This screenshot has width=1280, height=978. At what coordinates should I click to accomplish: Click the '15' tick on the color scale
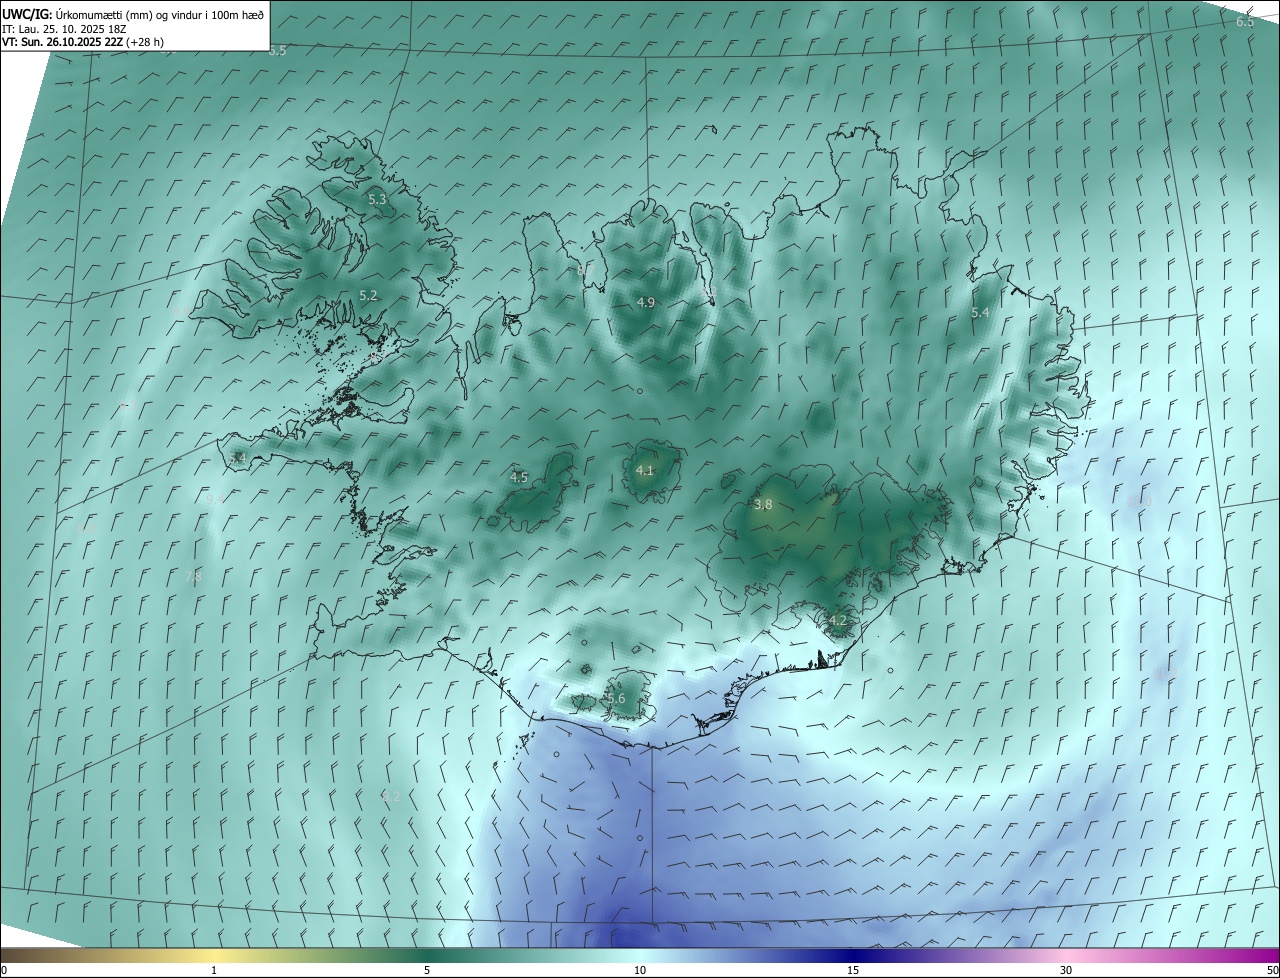[x=853, y=970]
